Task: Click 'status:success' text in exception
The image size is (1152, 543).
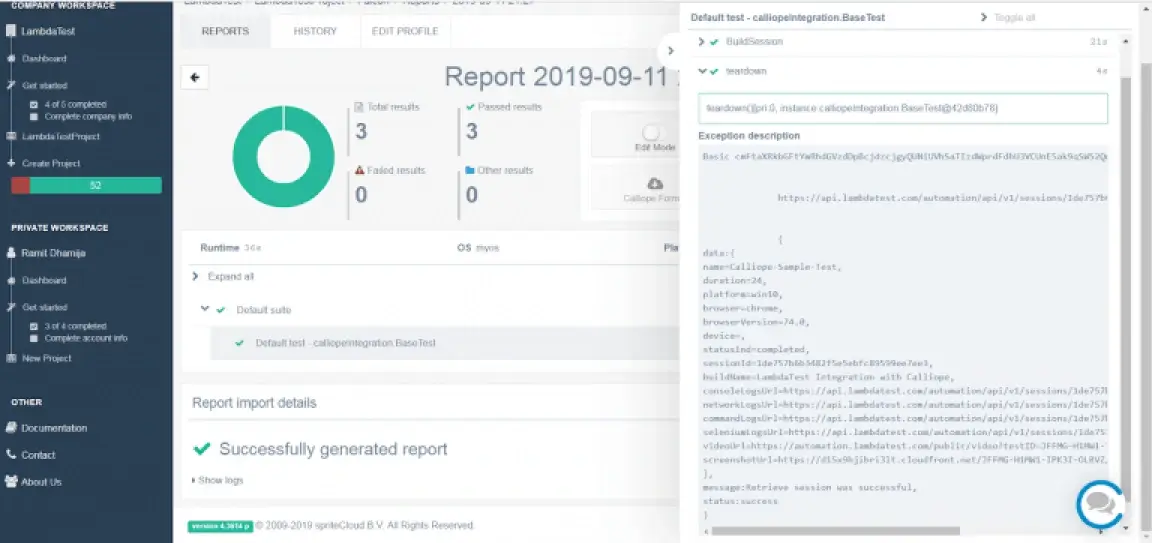Action: [x=740, y=501]
